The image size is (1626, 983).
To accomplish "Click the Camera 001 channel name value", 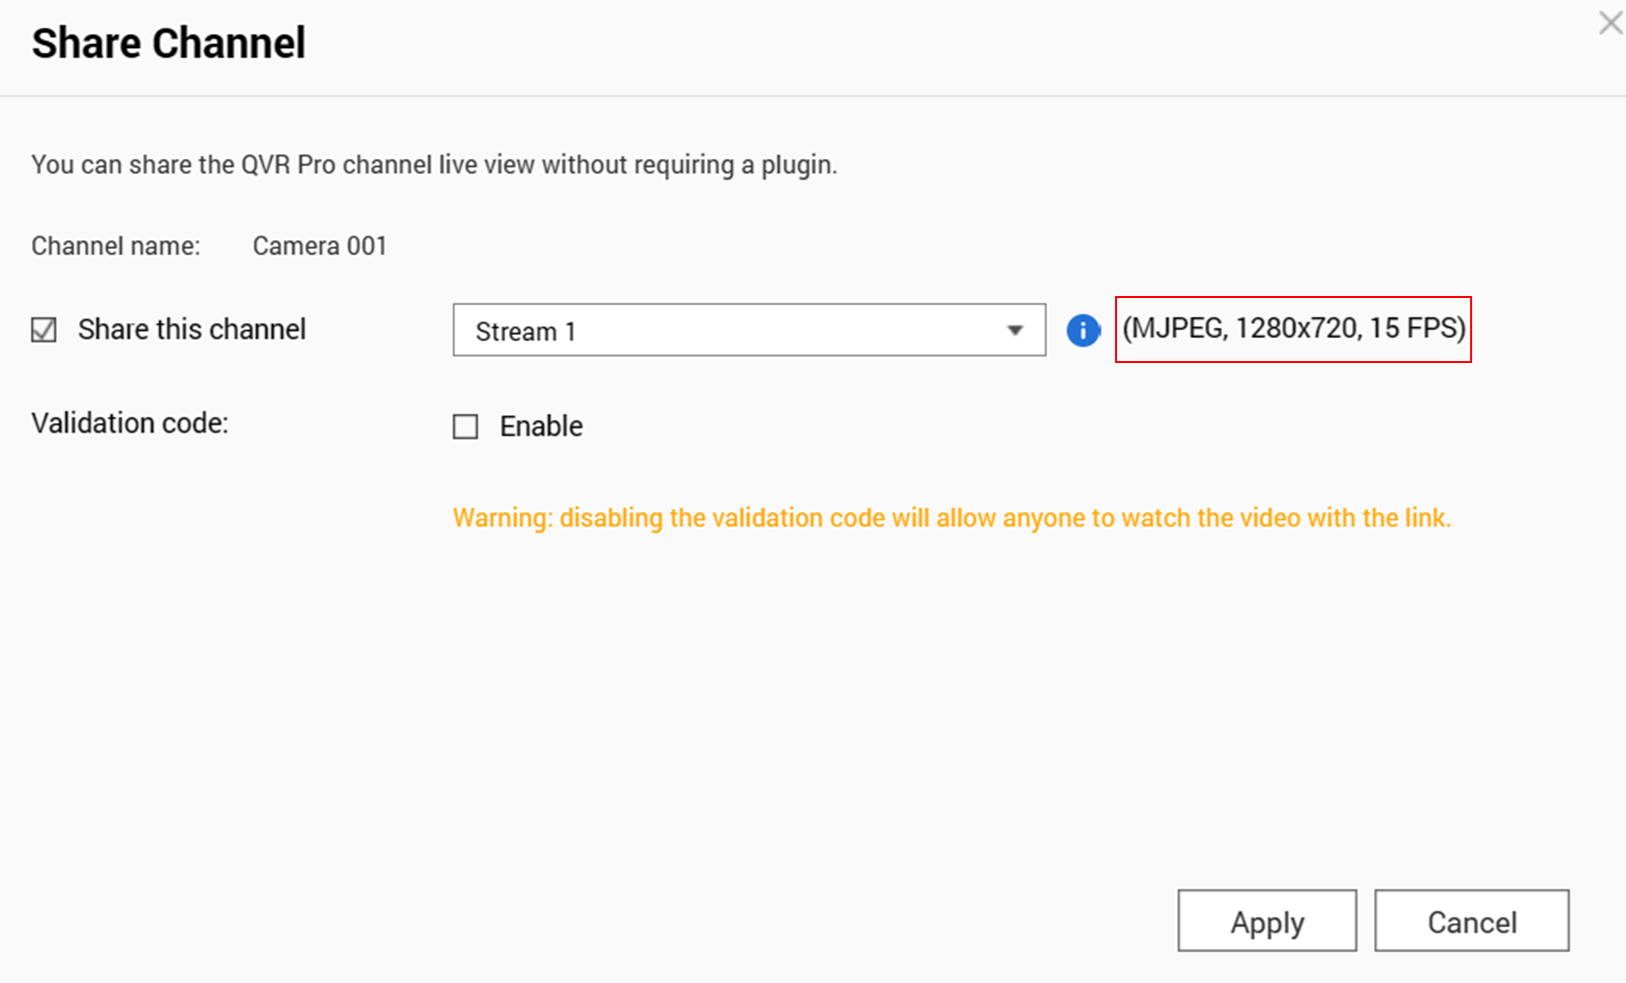I will (319, 246).
